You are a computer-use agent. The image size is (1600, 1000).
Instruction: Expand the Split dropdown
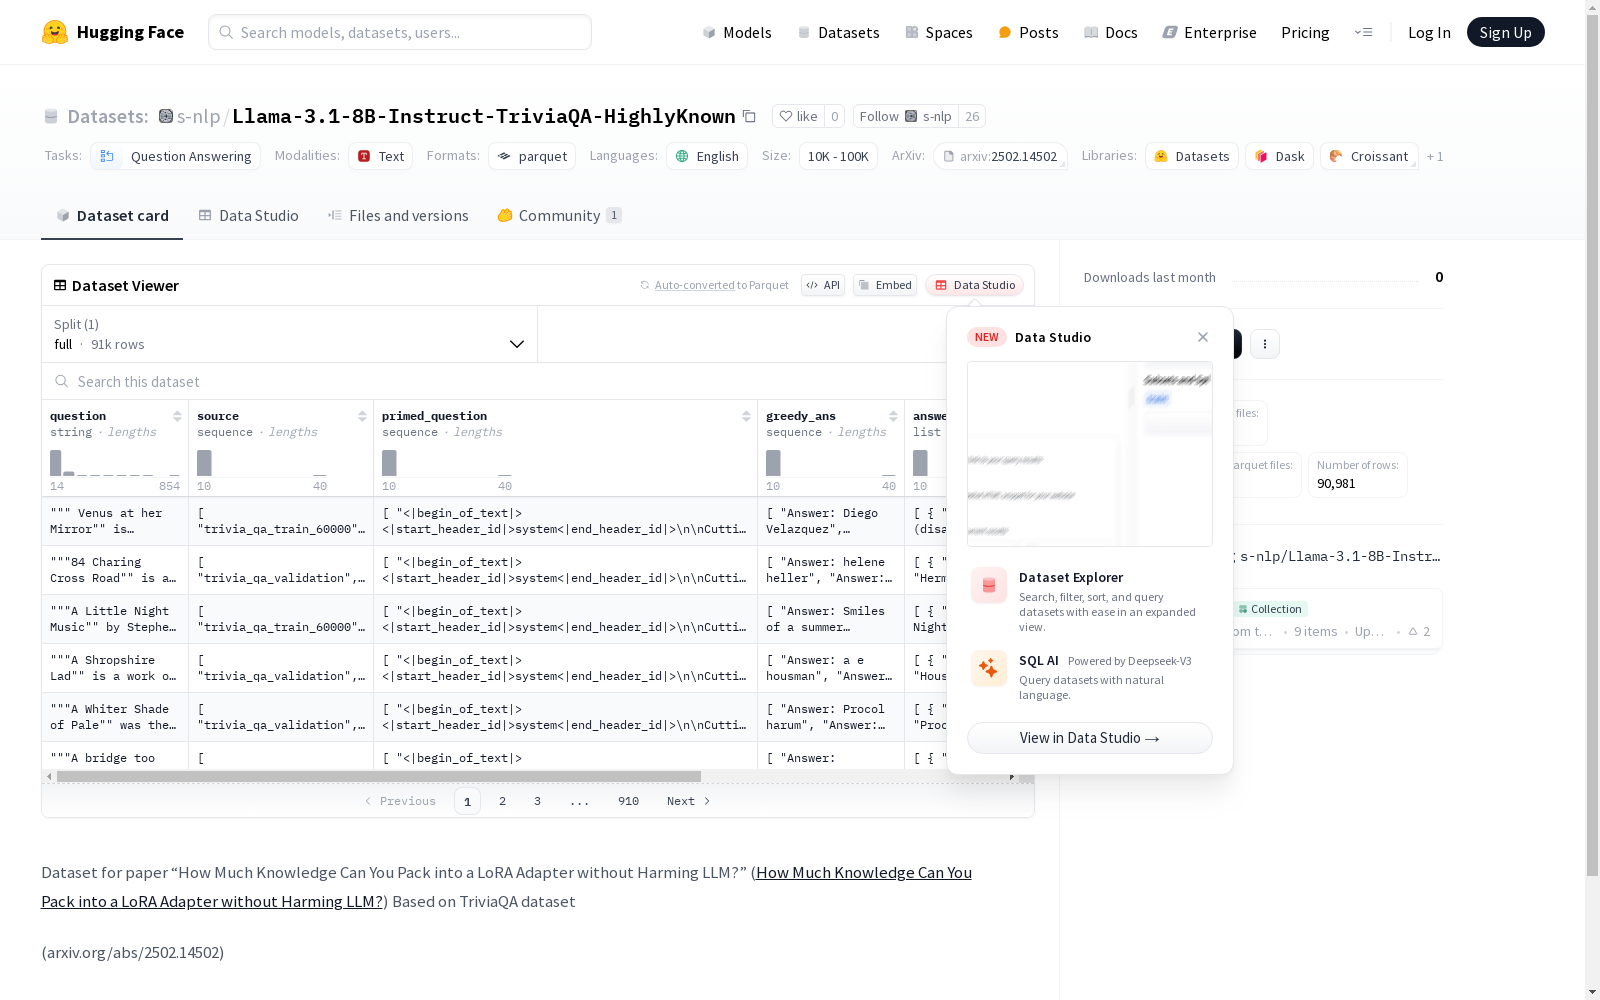290,334
